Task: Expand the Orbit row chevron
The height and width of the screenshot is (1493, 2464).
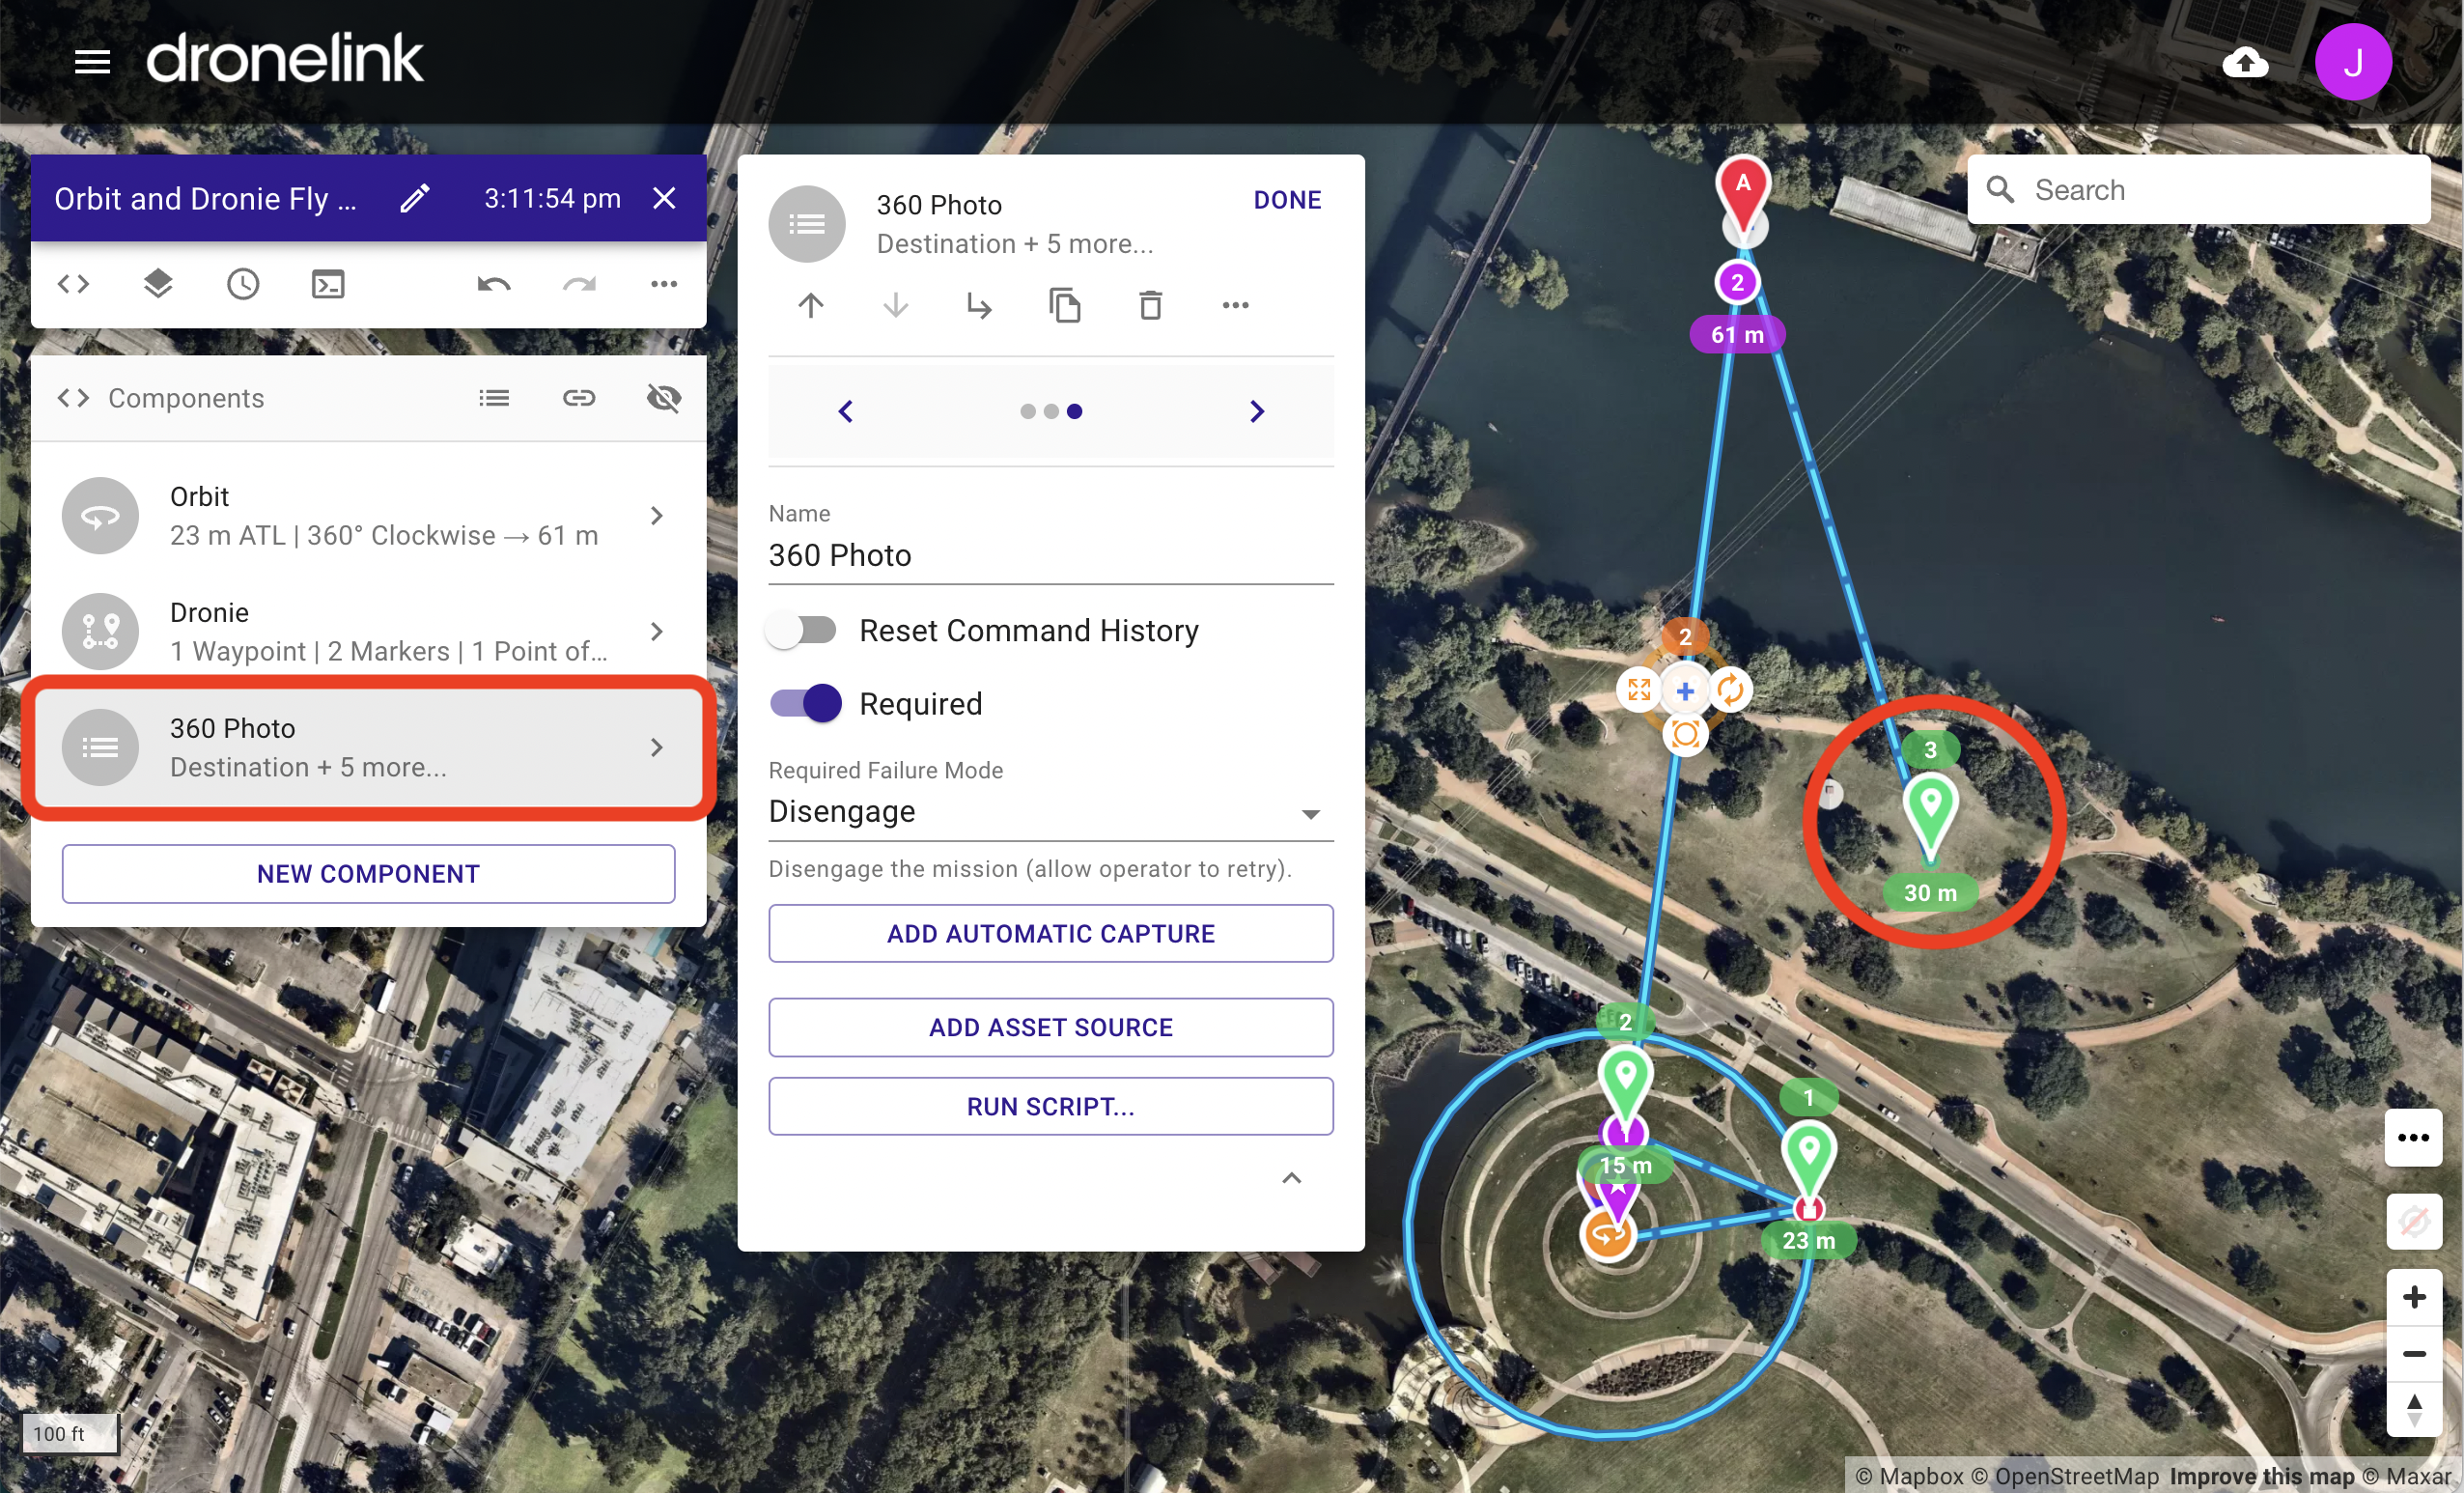Action: point(657,516)
